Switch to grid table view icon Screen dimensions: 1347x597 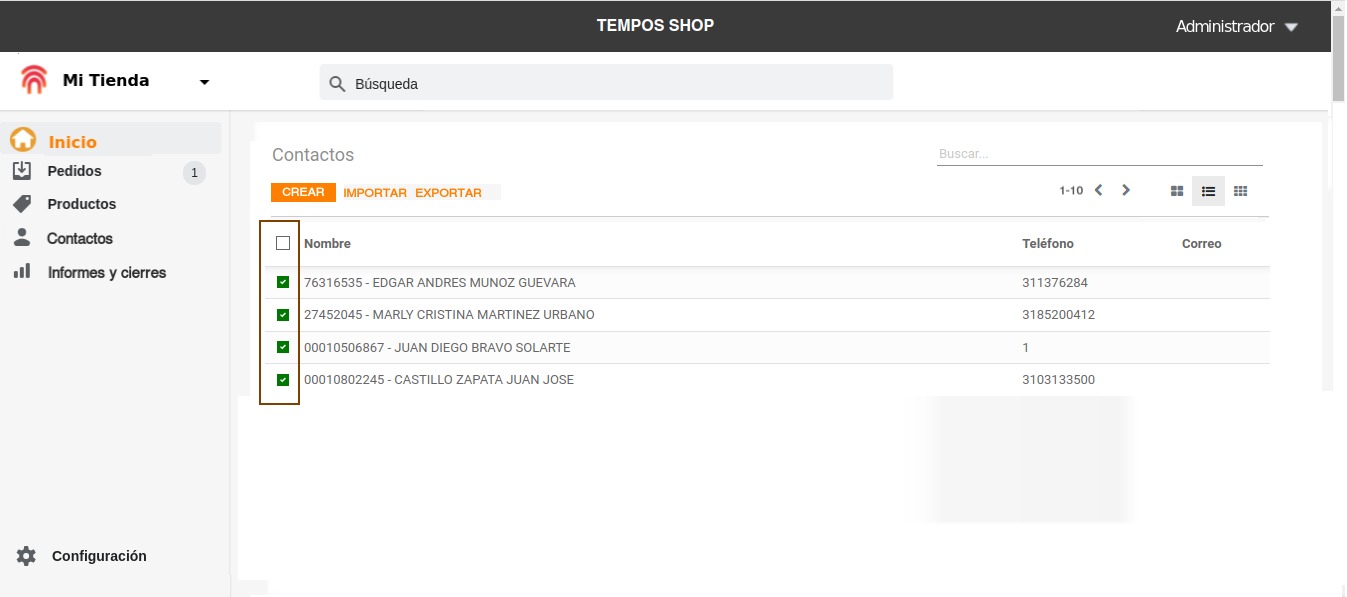coord(1240,191)
